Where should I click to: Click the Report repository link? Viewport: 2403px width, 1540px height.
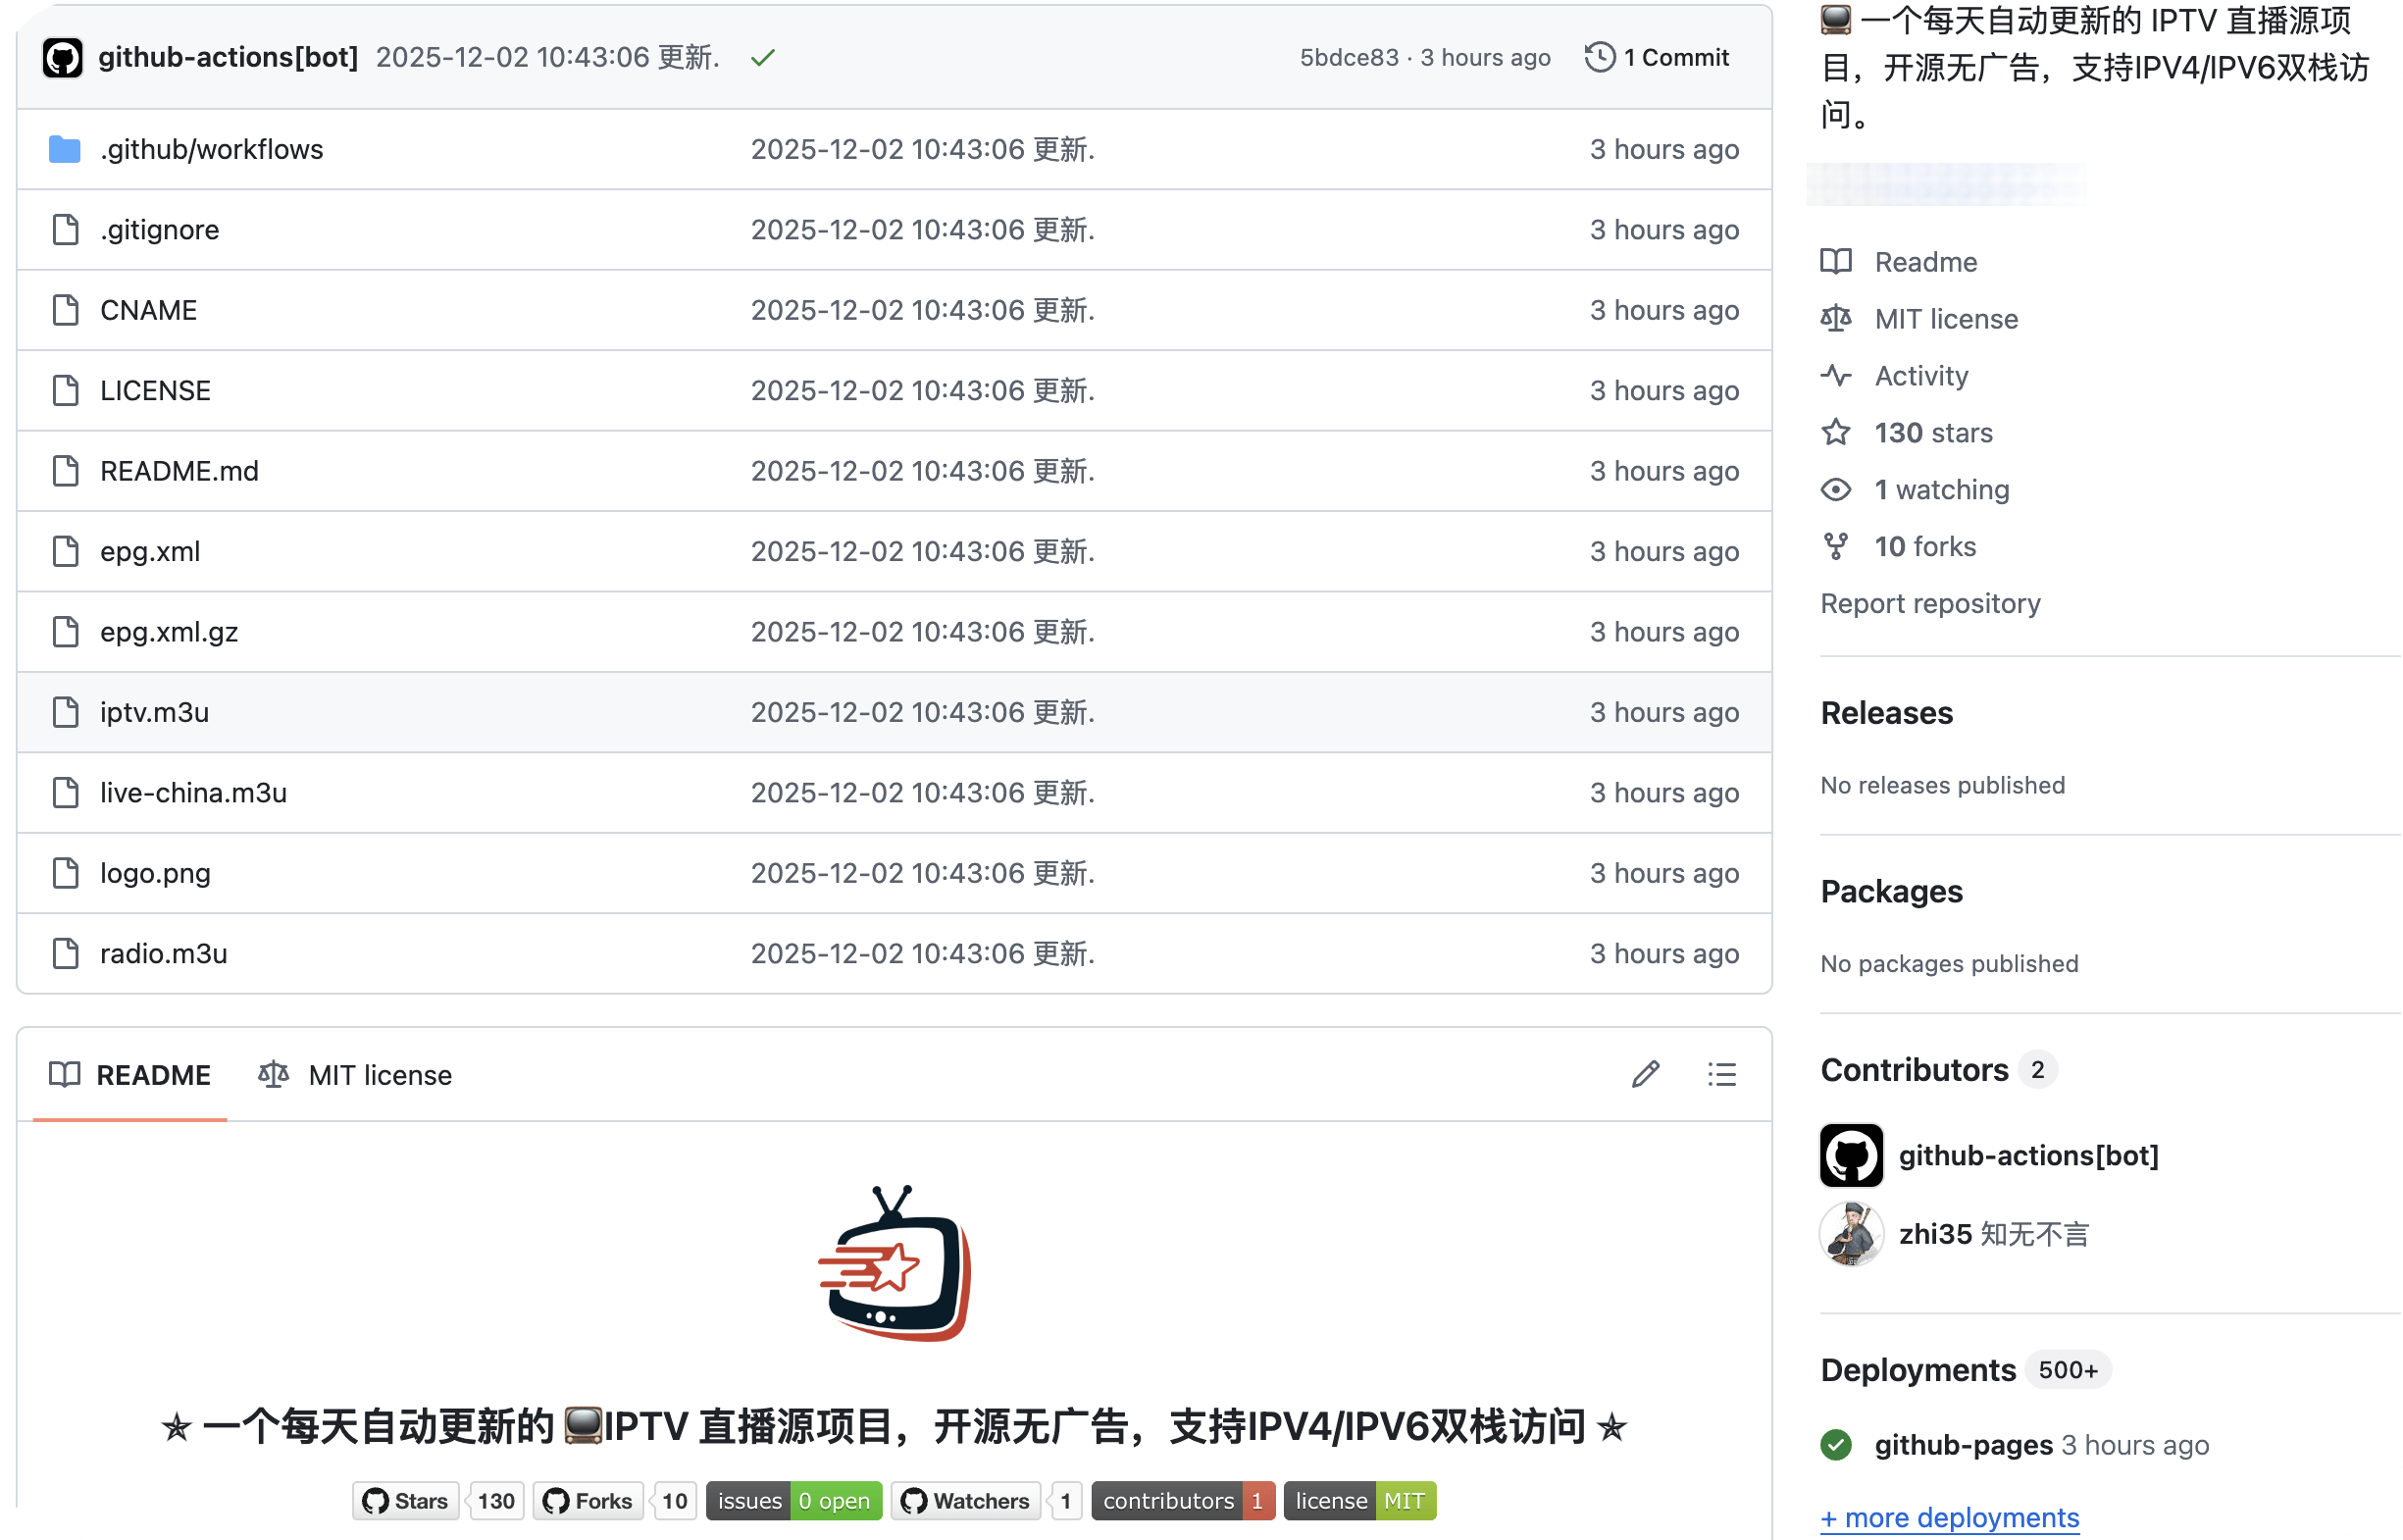coord(1931,603)
